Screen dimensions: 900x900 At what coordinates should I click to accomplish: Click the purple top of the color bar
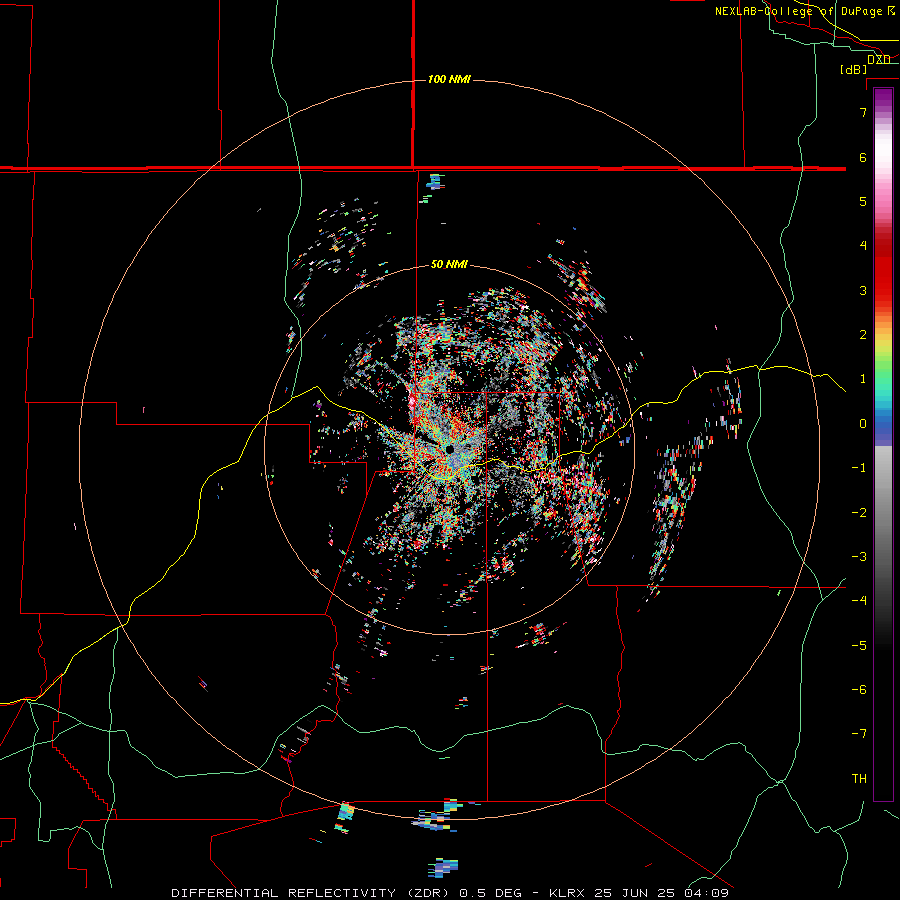point(883,98)
